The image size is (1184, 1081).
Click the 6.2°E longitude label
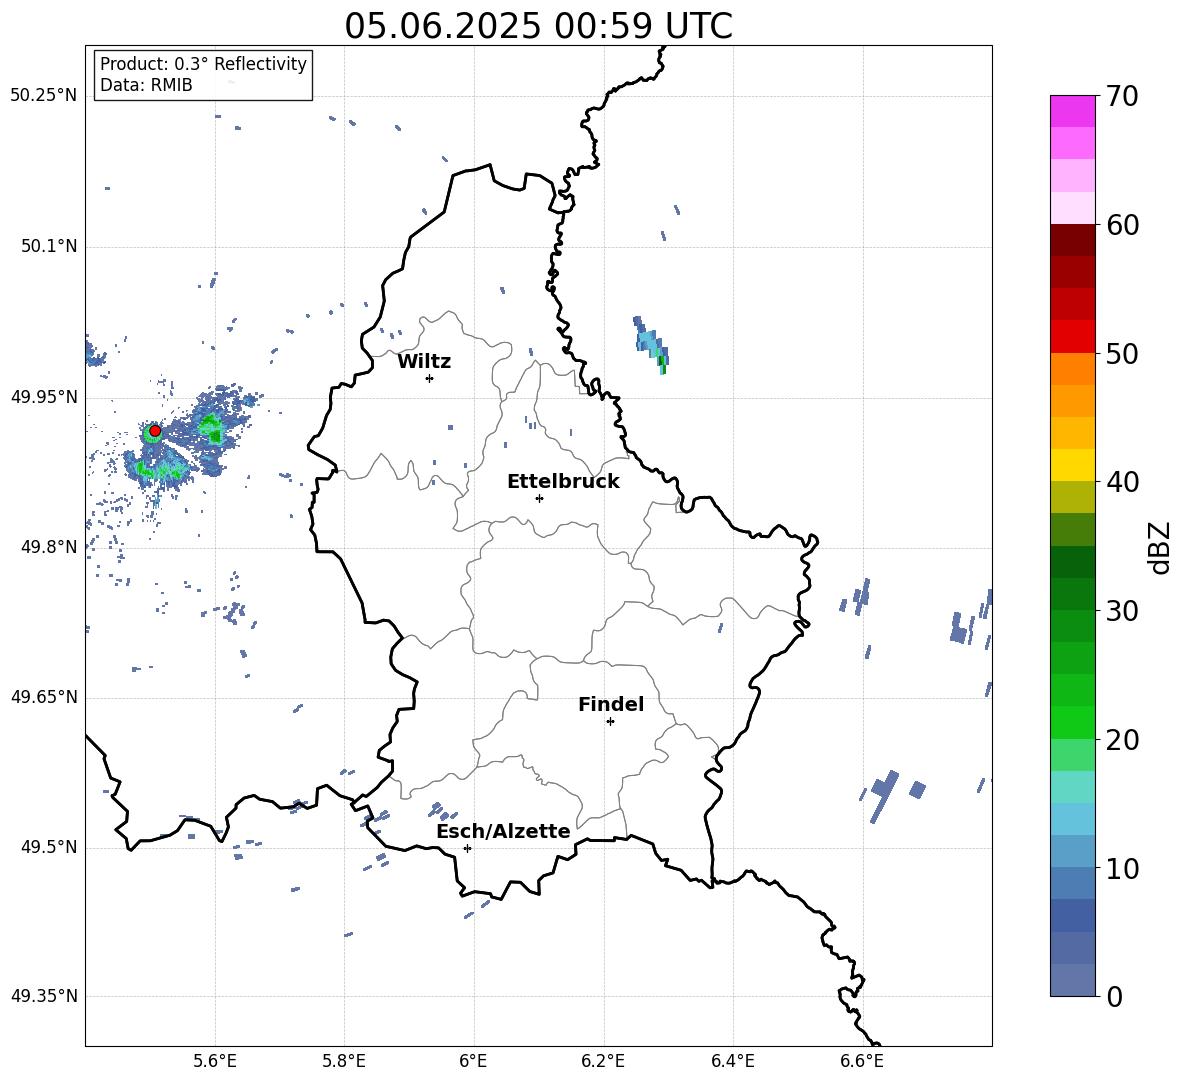coord(603,1061)
